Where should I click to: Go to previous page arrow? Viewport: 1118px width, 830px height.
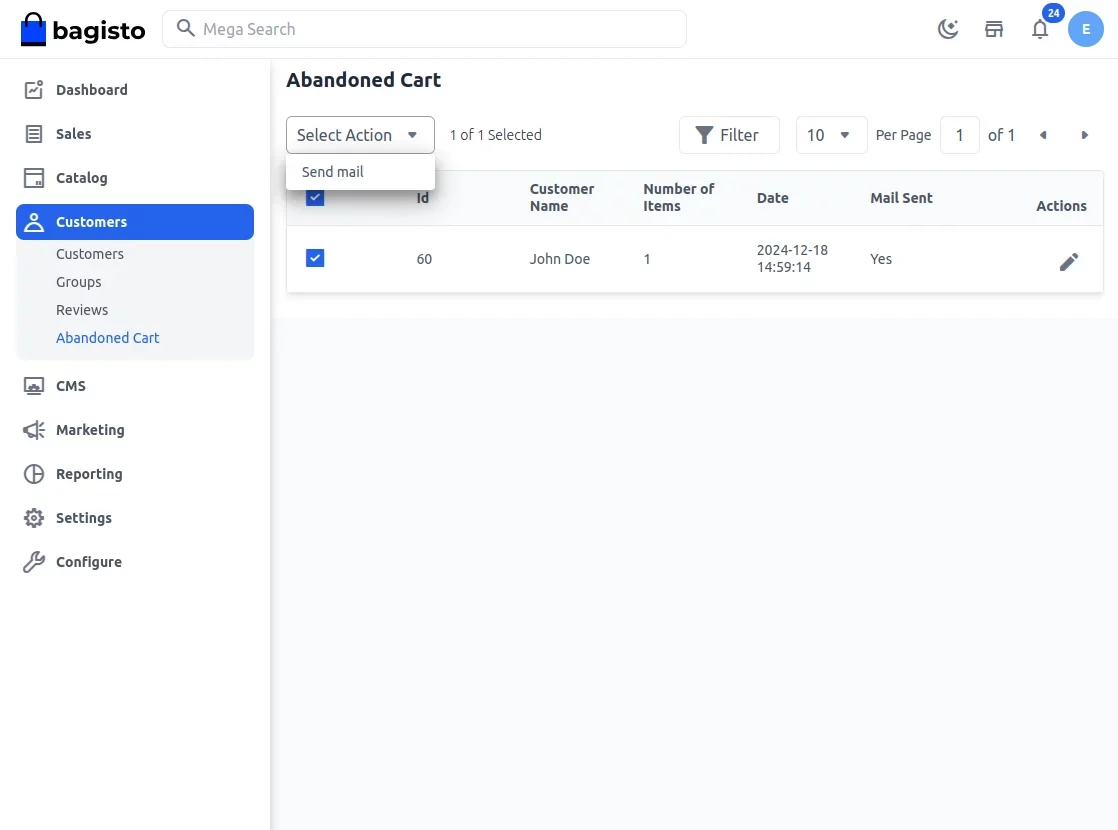pyautogui.click(x=1042, y=135)
